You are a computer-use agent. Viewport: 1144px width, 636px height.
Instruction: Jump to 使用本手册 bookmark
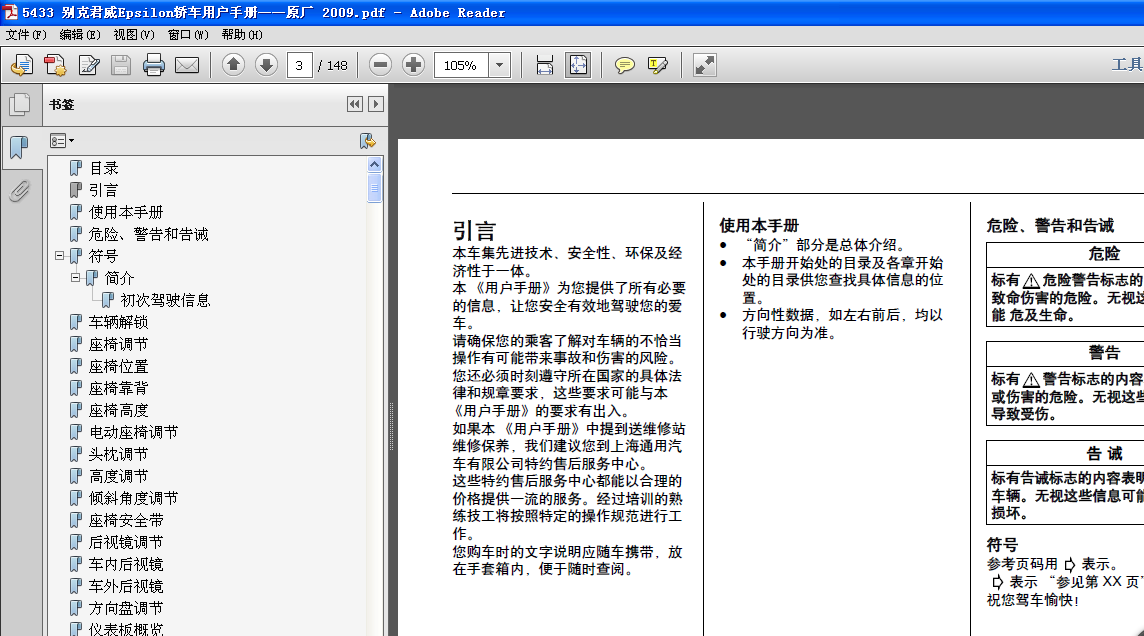125,212
